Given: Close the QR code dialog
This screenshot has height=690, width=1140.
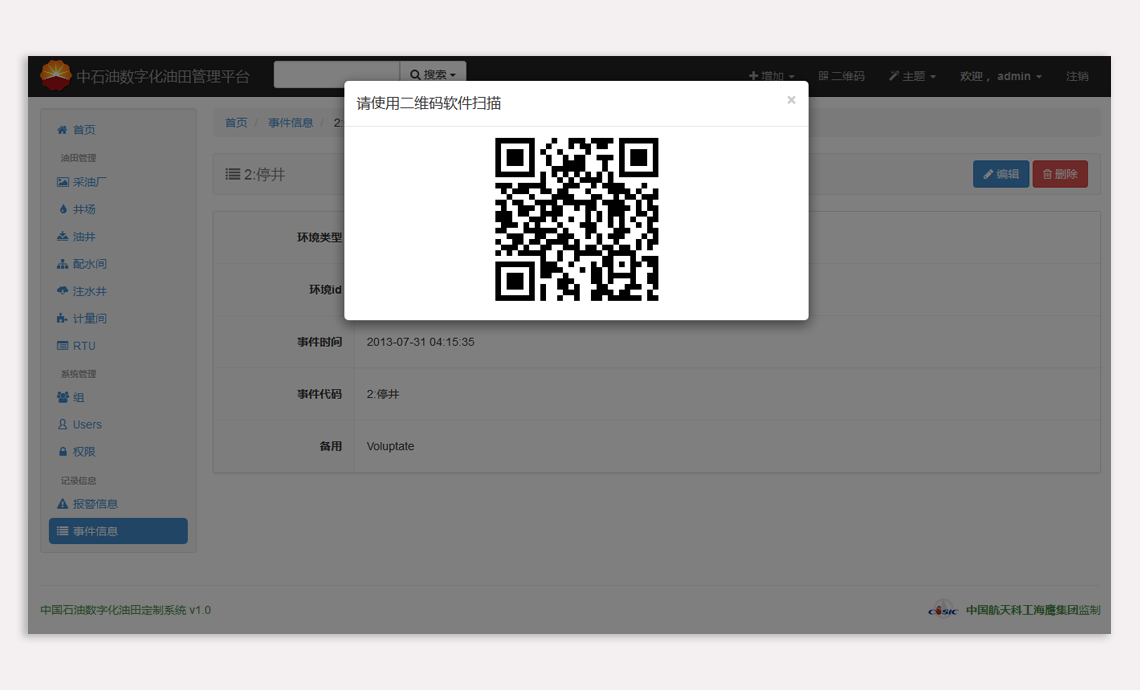Looking at the screenshot, I should [791, 100].
